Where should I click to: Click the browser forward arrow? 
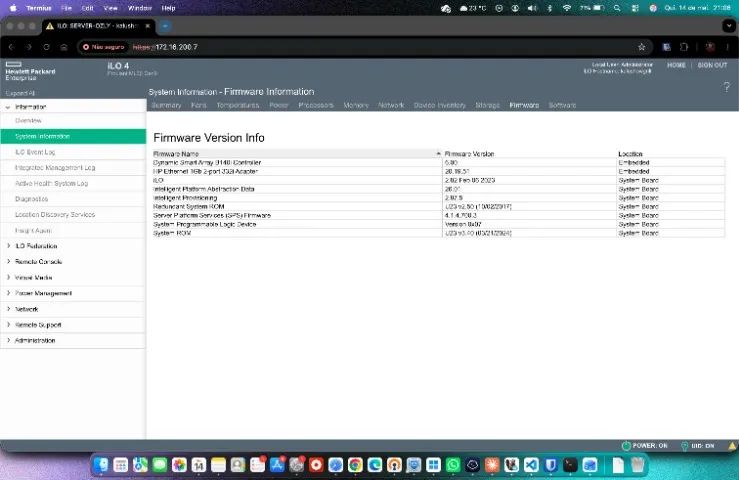29,47
